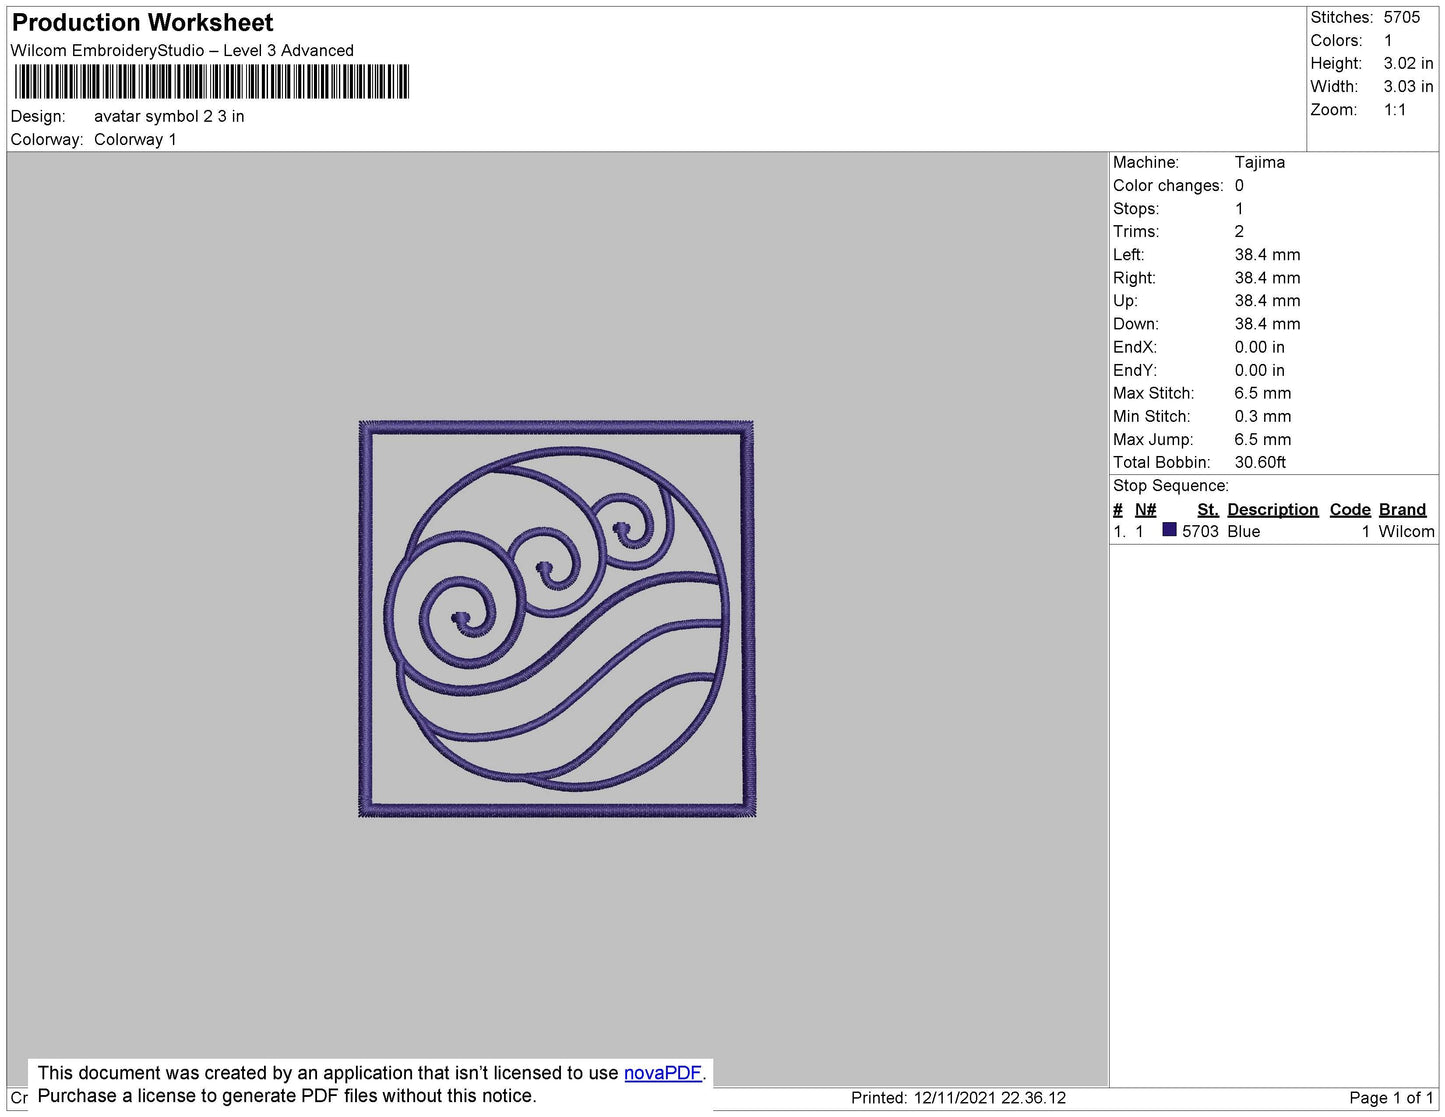Click the blue thread color swatch
1445x1117 pixels.
pos(1169,530)
